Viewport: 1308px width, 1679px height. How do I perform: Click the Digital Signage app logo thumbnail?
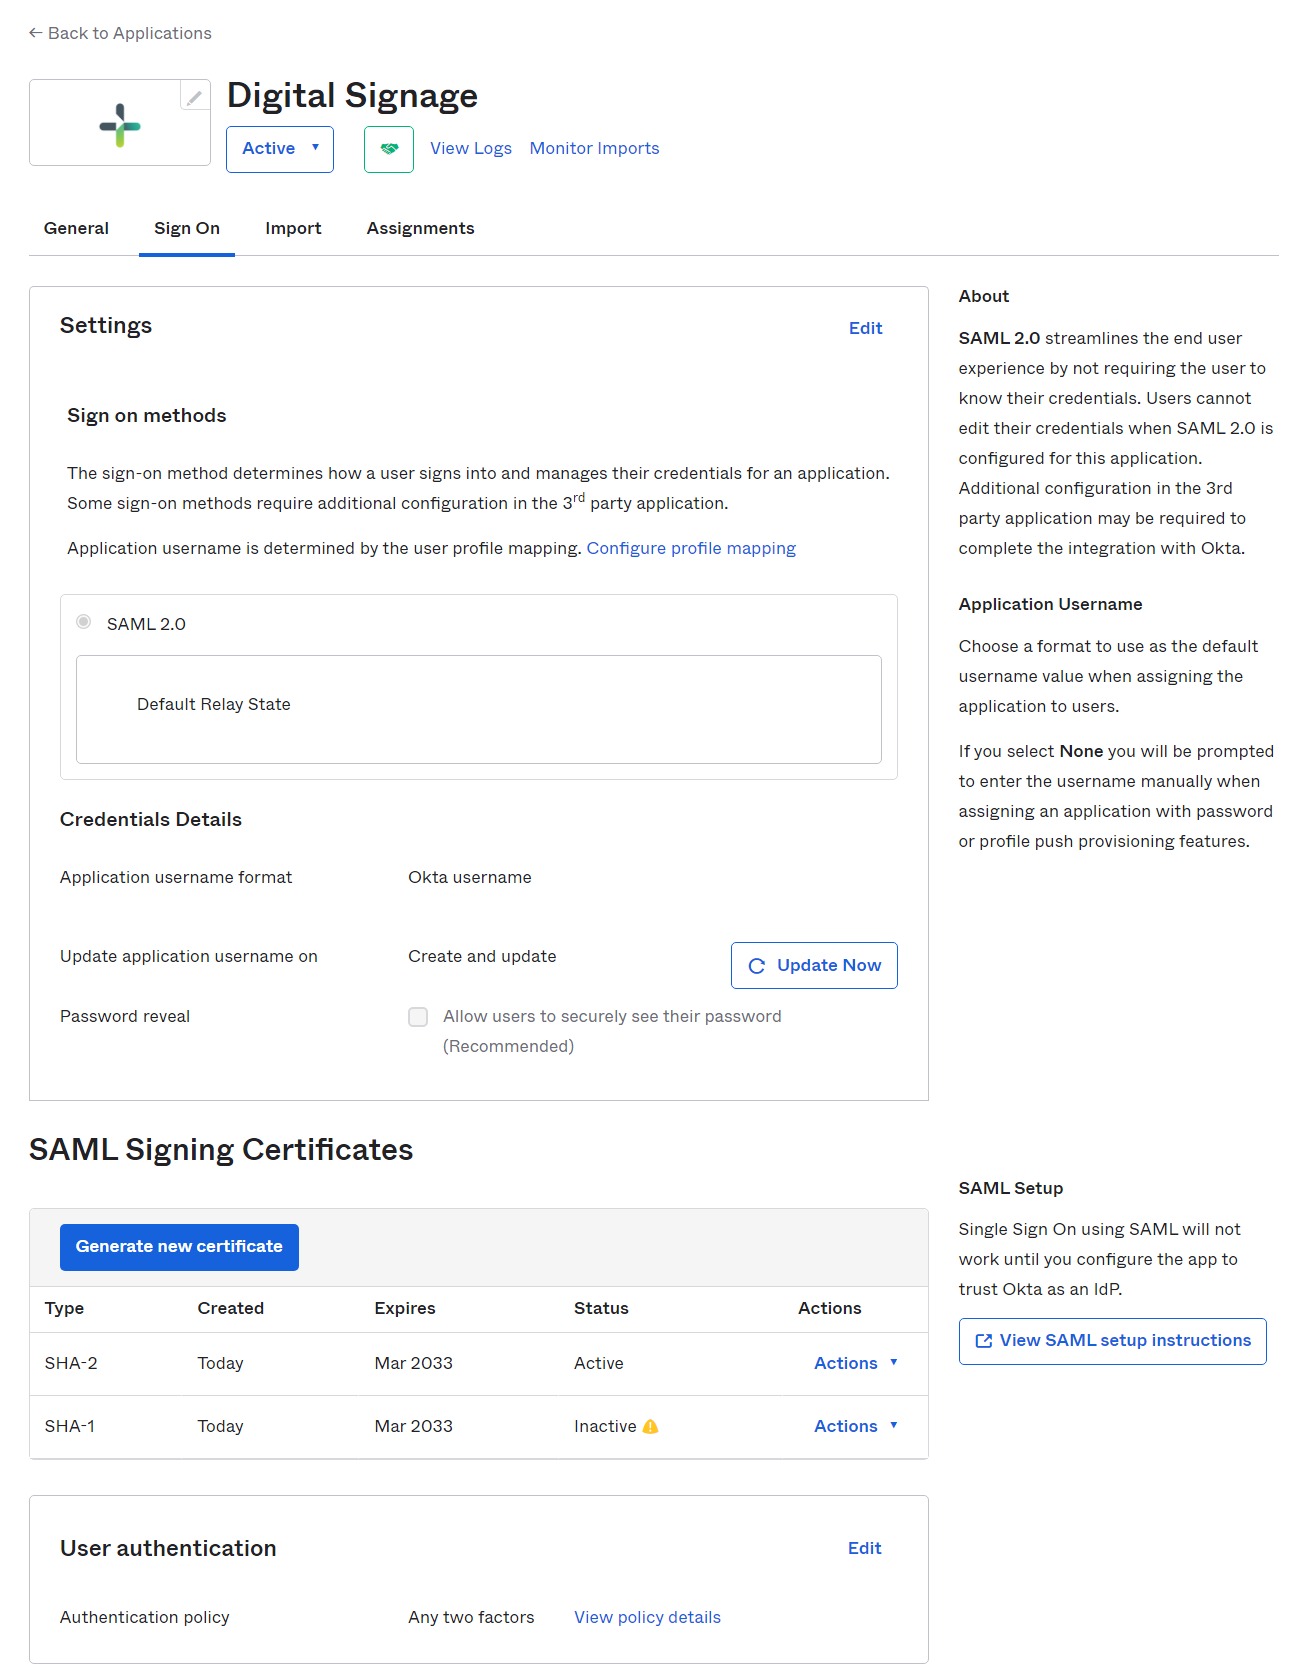coord(120,123)
